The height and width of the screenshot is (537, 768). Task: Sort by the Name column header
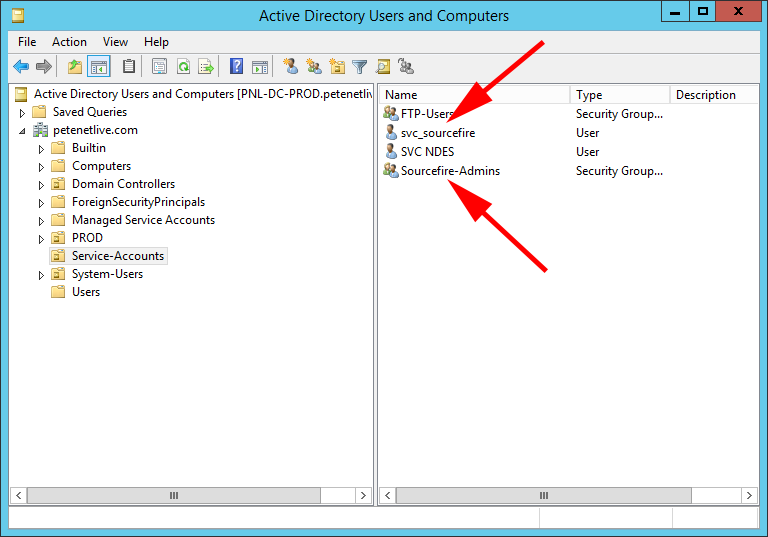475,95
